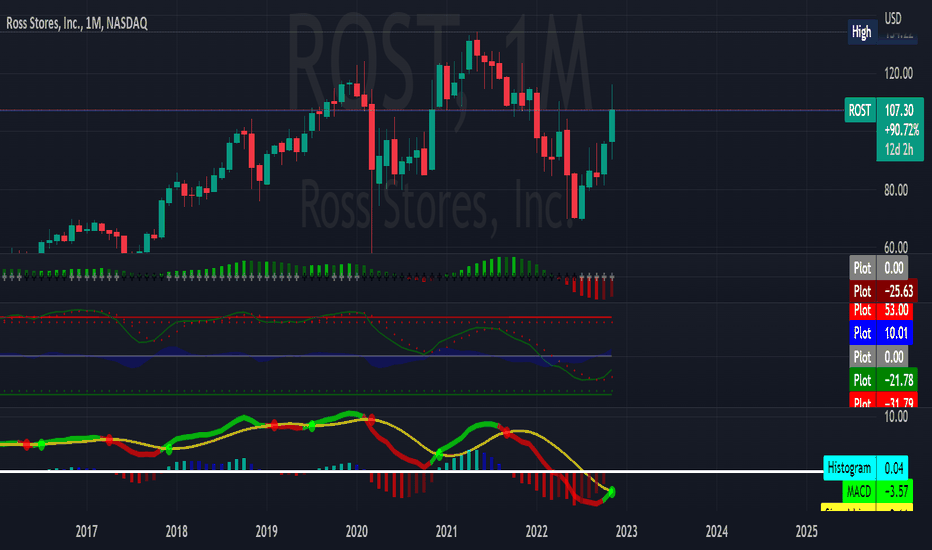Click the 10.00 value on MACD axis
Screen dimensions: 932x550
tap(896, 416)
